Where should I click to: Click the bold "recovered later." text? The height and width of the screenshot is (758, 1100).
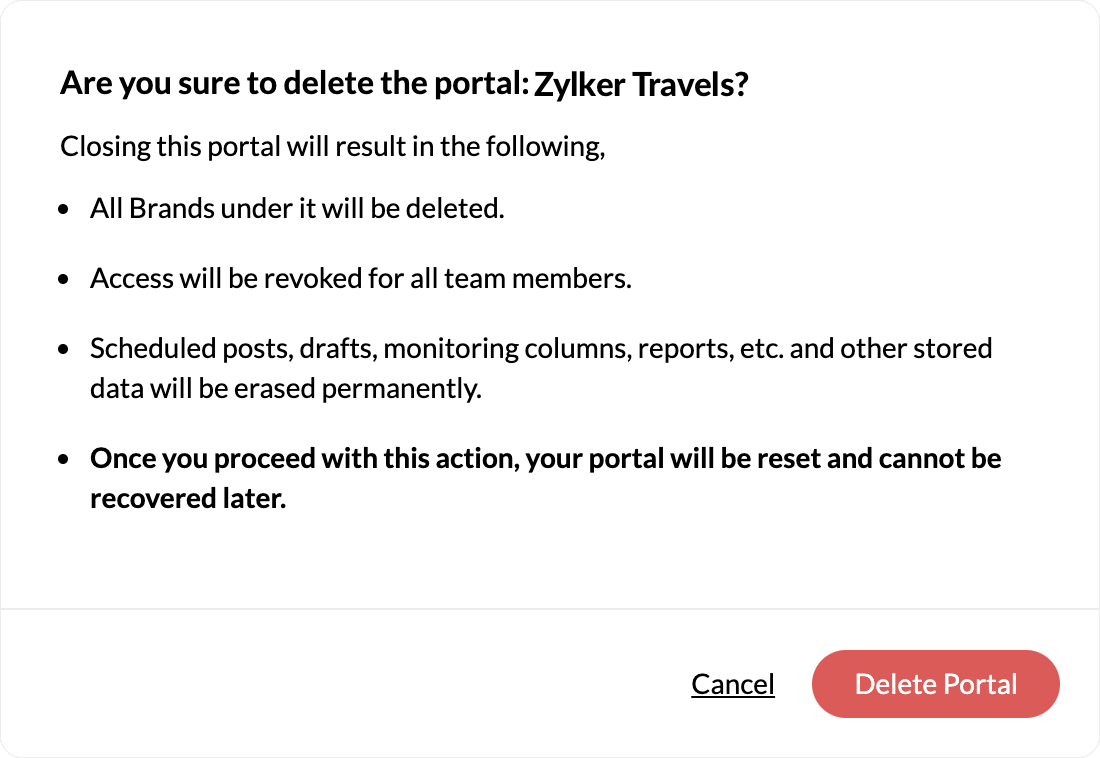pos(188,499)
